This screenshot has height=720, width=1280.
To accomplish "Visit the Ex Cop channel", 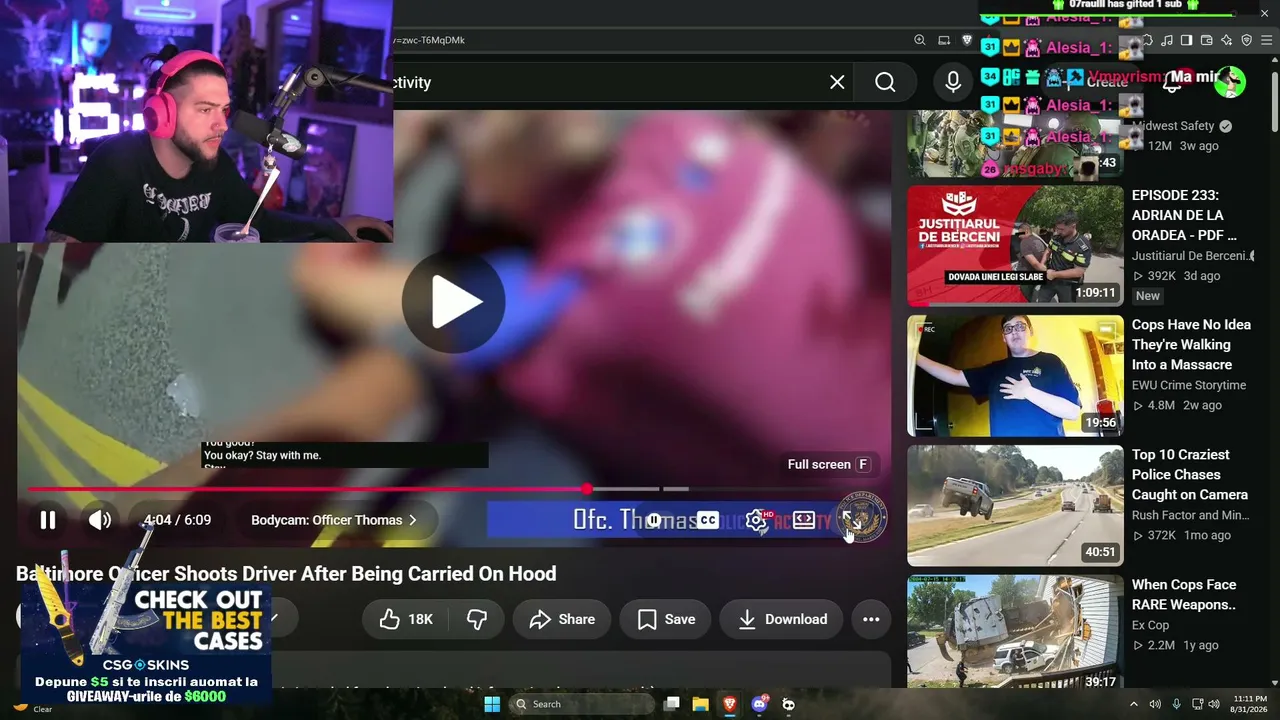I will pos(1150,625).
